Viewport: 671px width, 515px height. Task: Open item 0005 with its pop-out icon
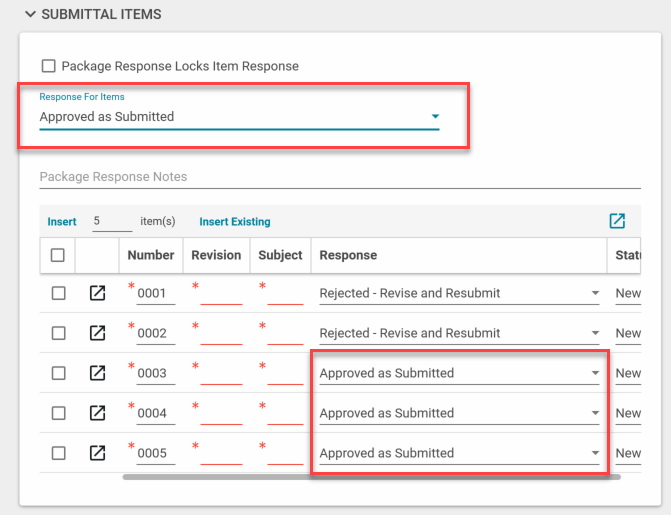click(x=97, y=453)
